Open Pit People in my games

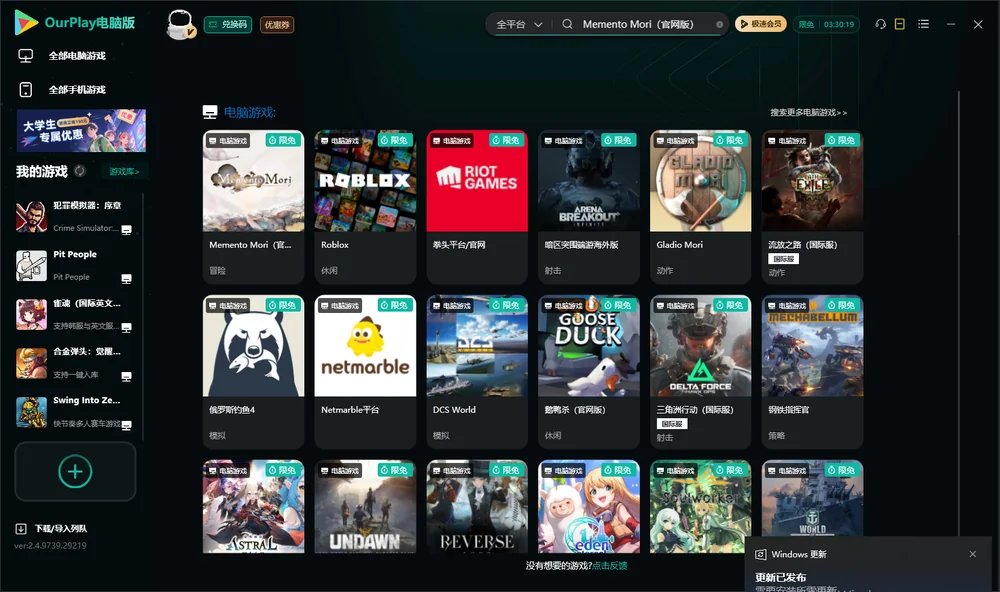pyautogui.click(x=75, y=265)
